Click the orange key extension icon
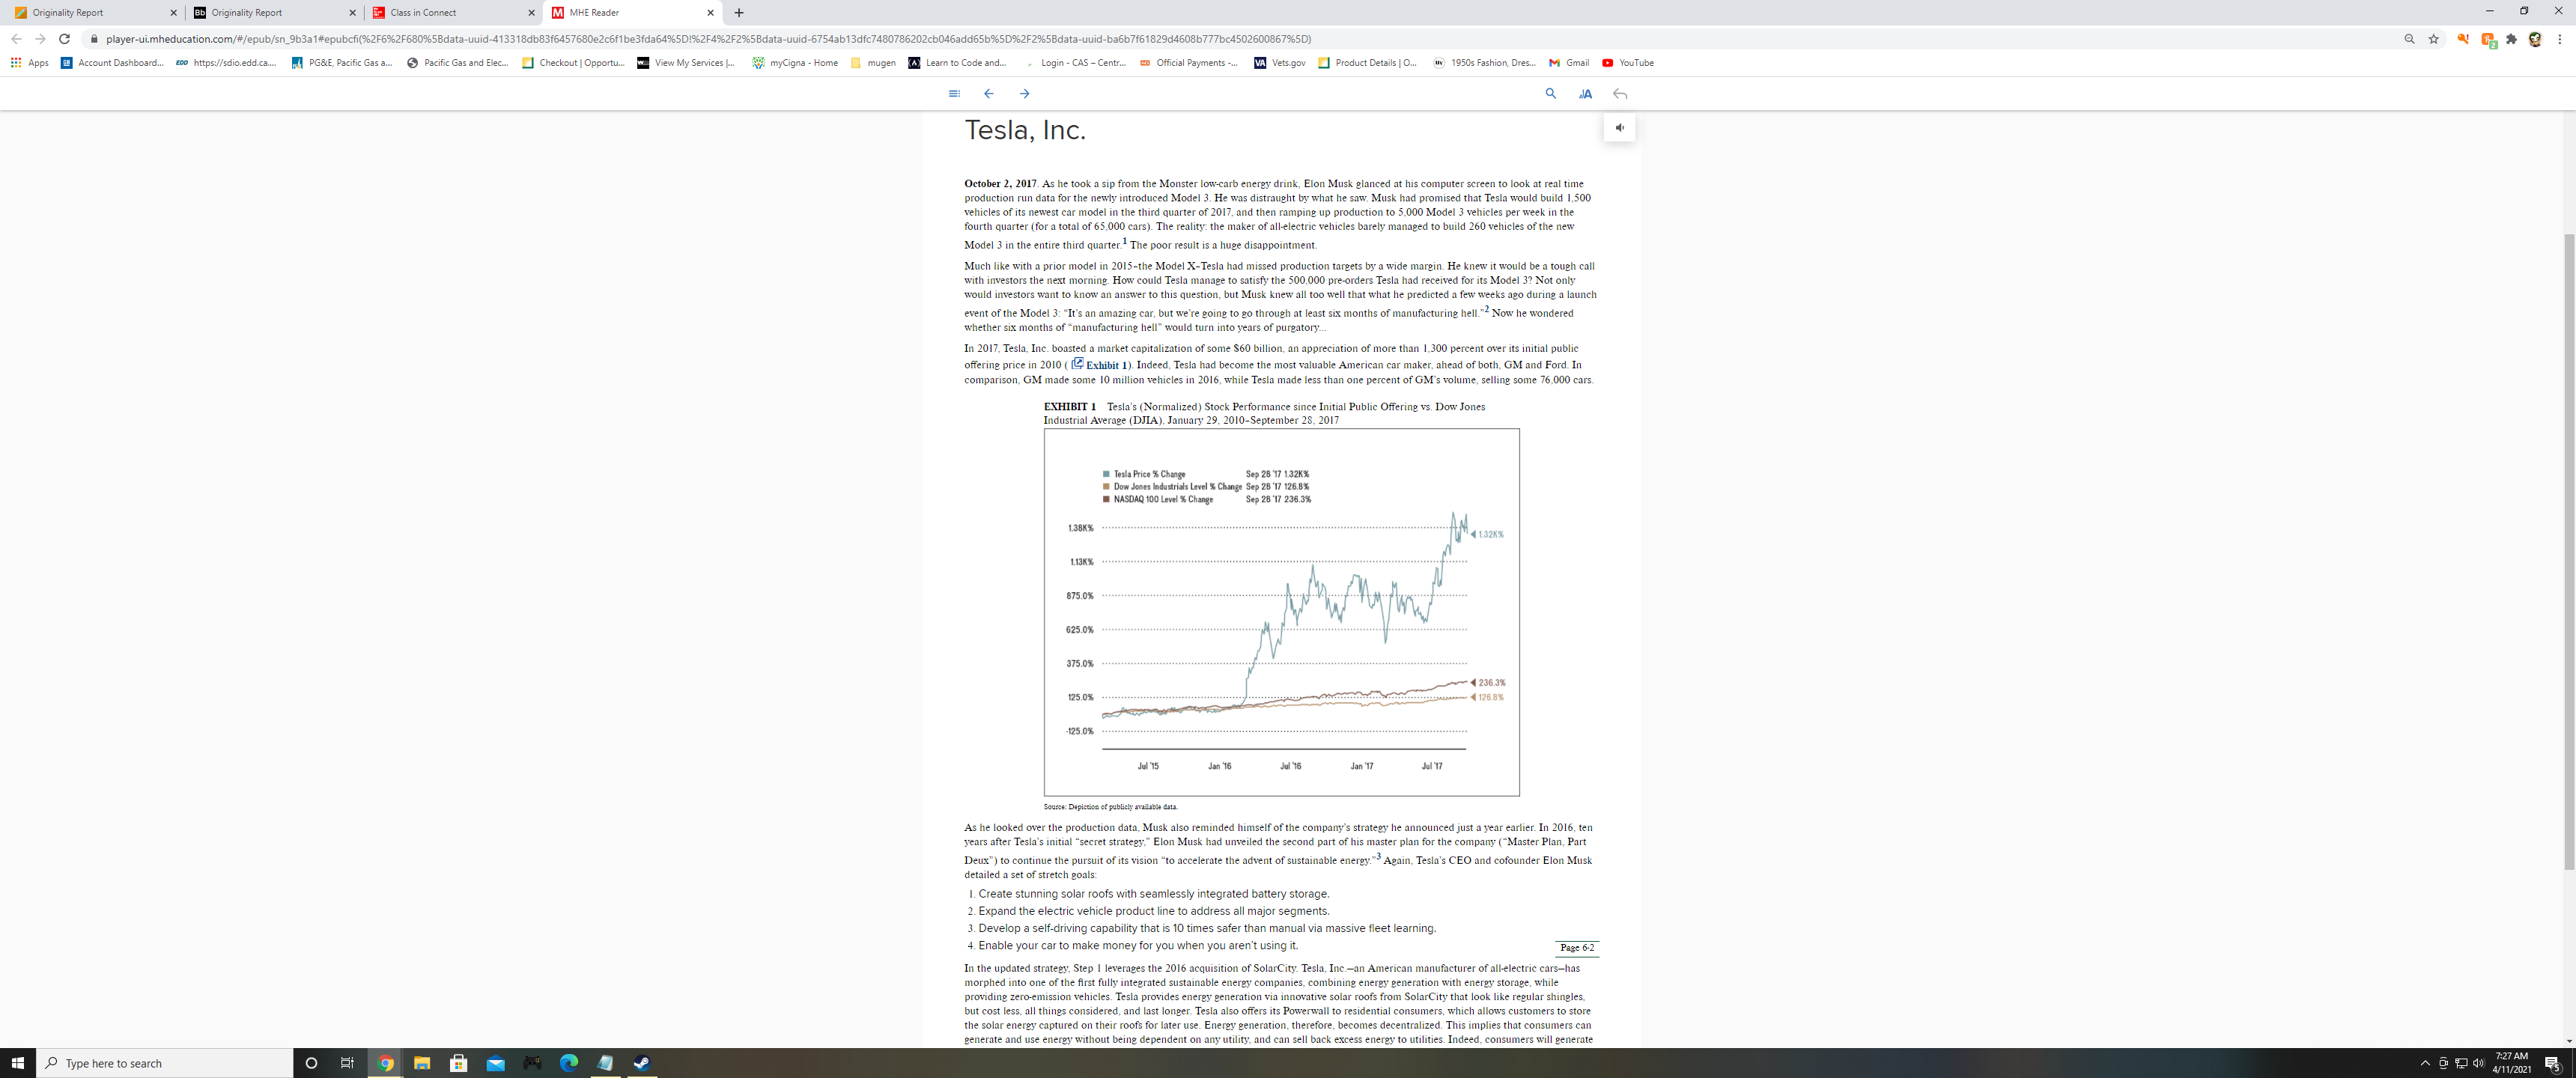 pos(2463,39)
